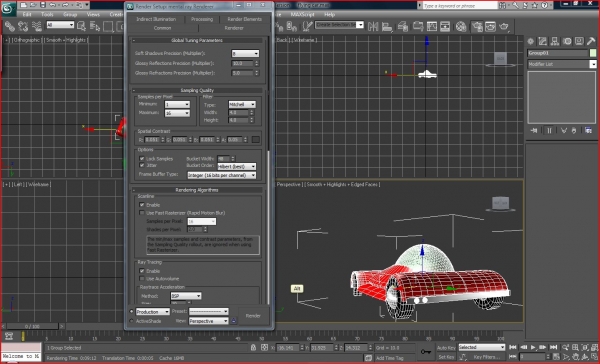Click the Configure Modifier Sets icon

pos(588,131)
